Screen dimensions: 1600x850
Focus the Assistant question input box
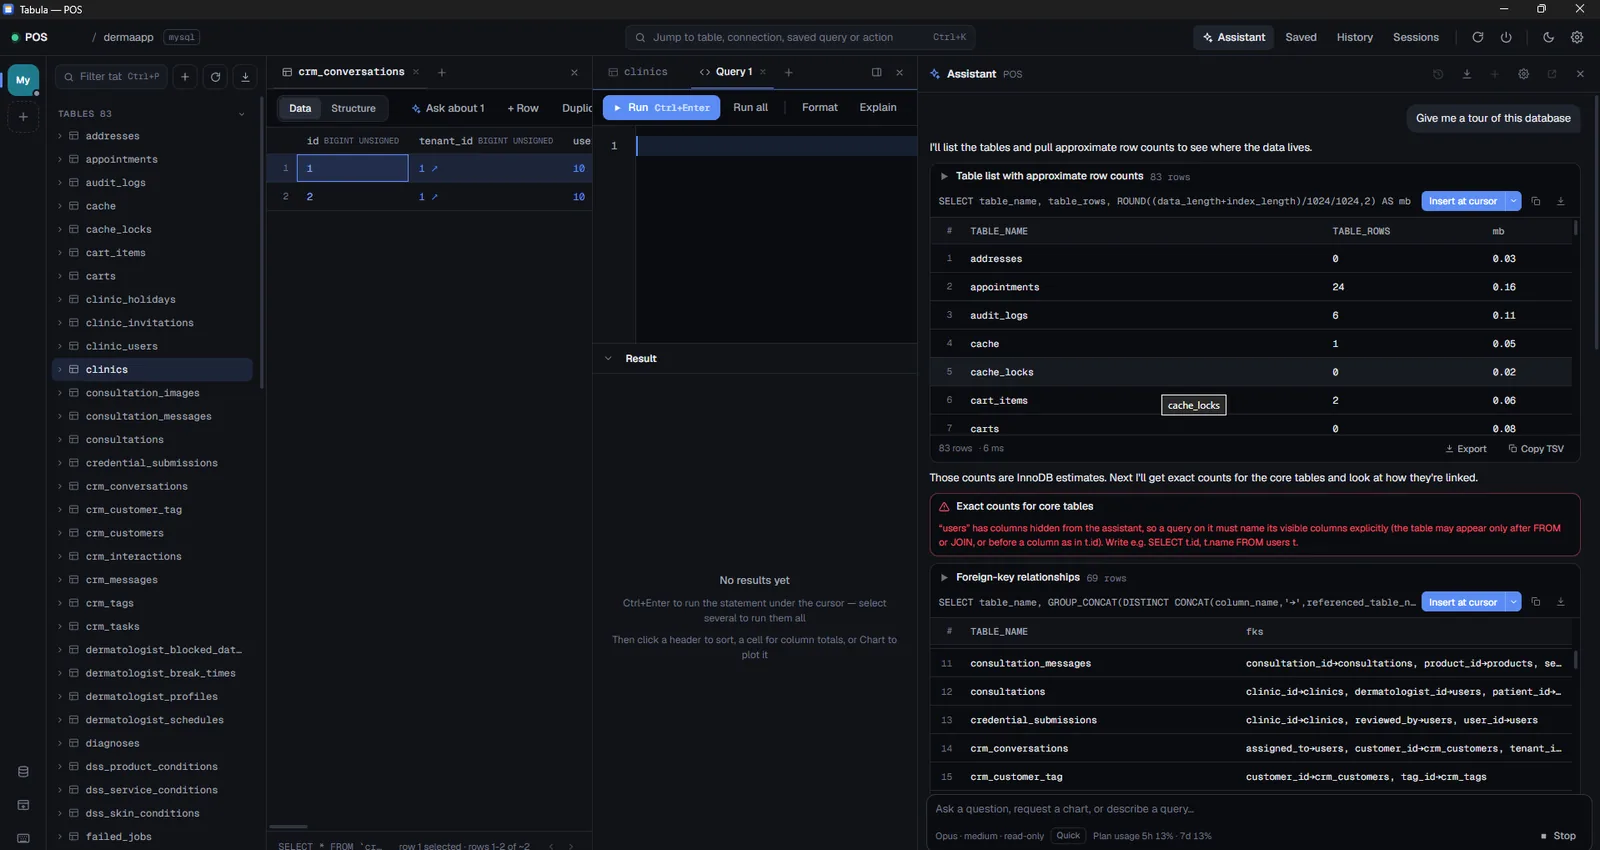(x=1257, y=809)
